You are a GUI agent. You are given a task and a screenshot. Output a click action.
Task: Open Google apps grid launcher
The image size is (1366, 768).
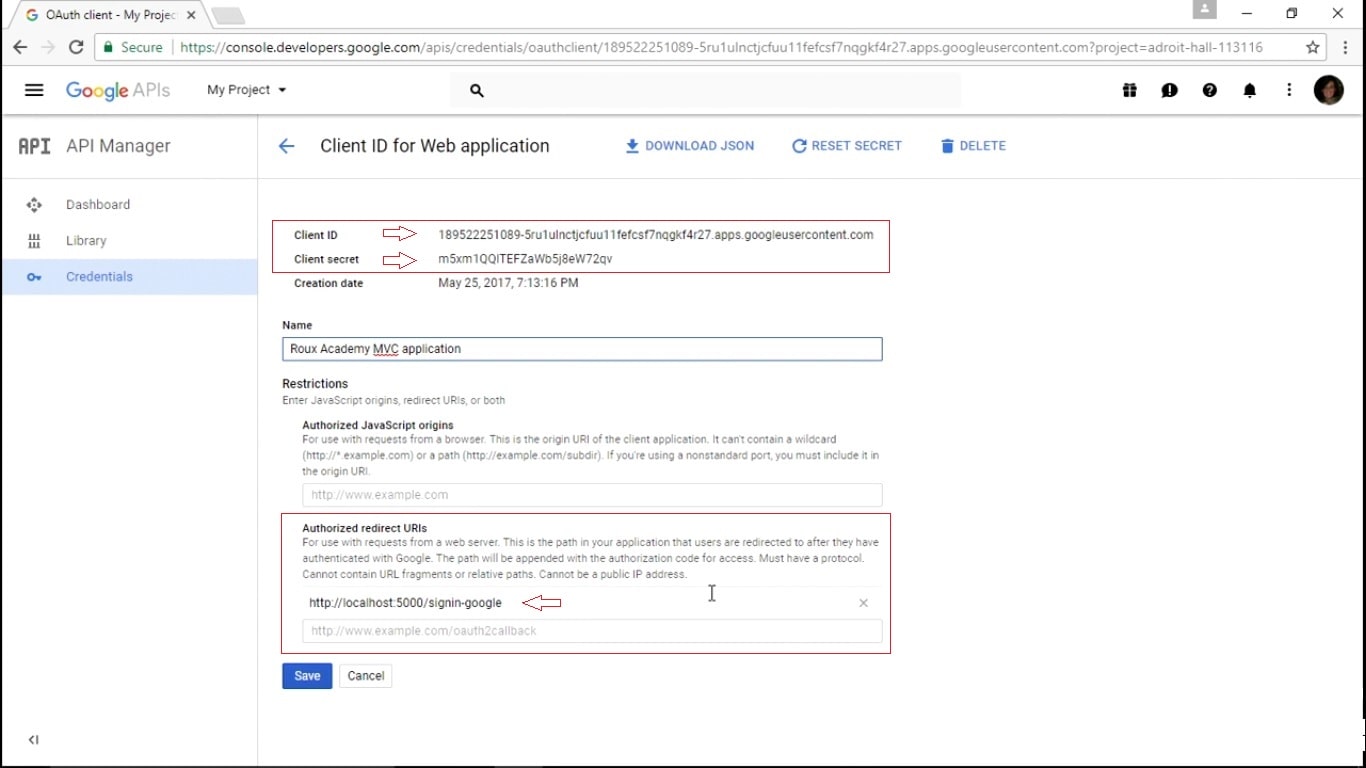coord(1129,90)
